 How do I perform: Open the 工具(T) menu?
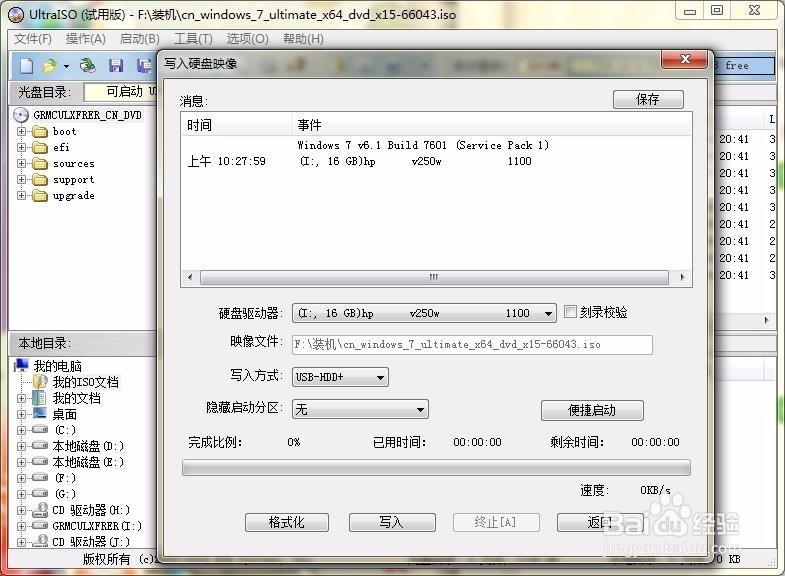[x=193, y=39]
